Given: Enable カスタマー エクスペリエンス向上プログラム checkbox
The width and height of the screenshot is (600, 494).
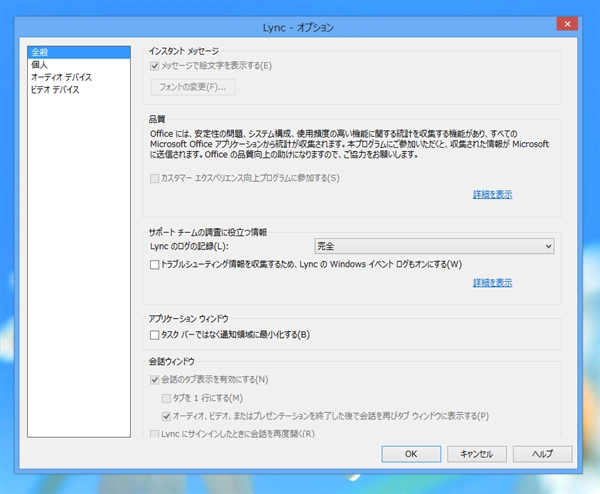Looking at the screenshot, I should coord(155,178).
